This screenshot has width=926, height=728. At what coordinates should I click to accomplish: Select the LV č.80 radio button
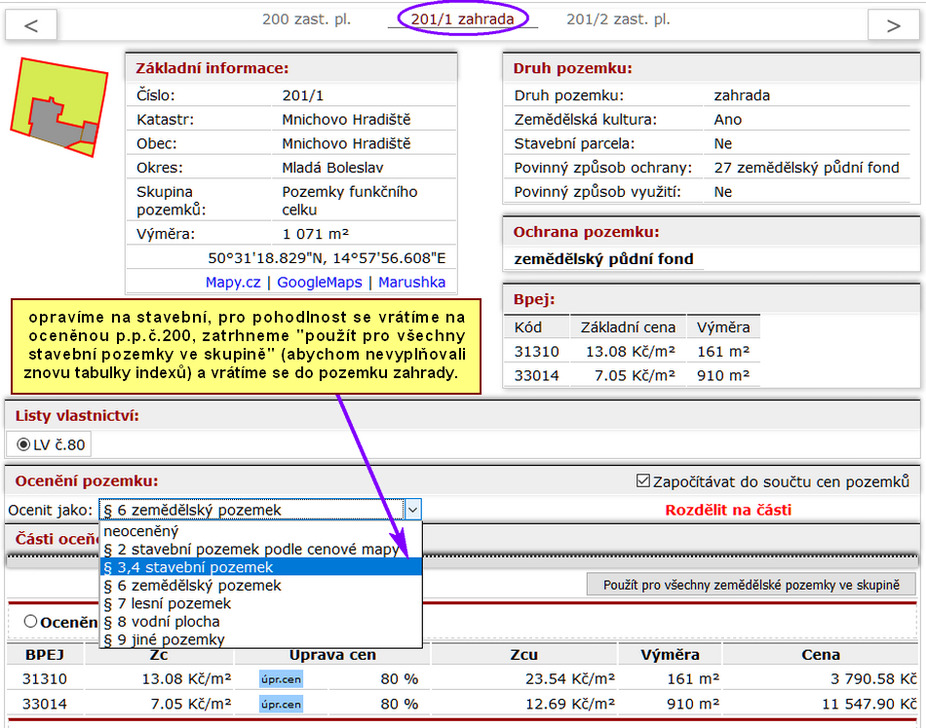click(x=23, y=445)
